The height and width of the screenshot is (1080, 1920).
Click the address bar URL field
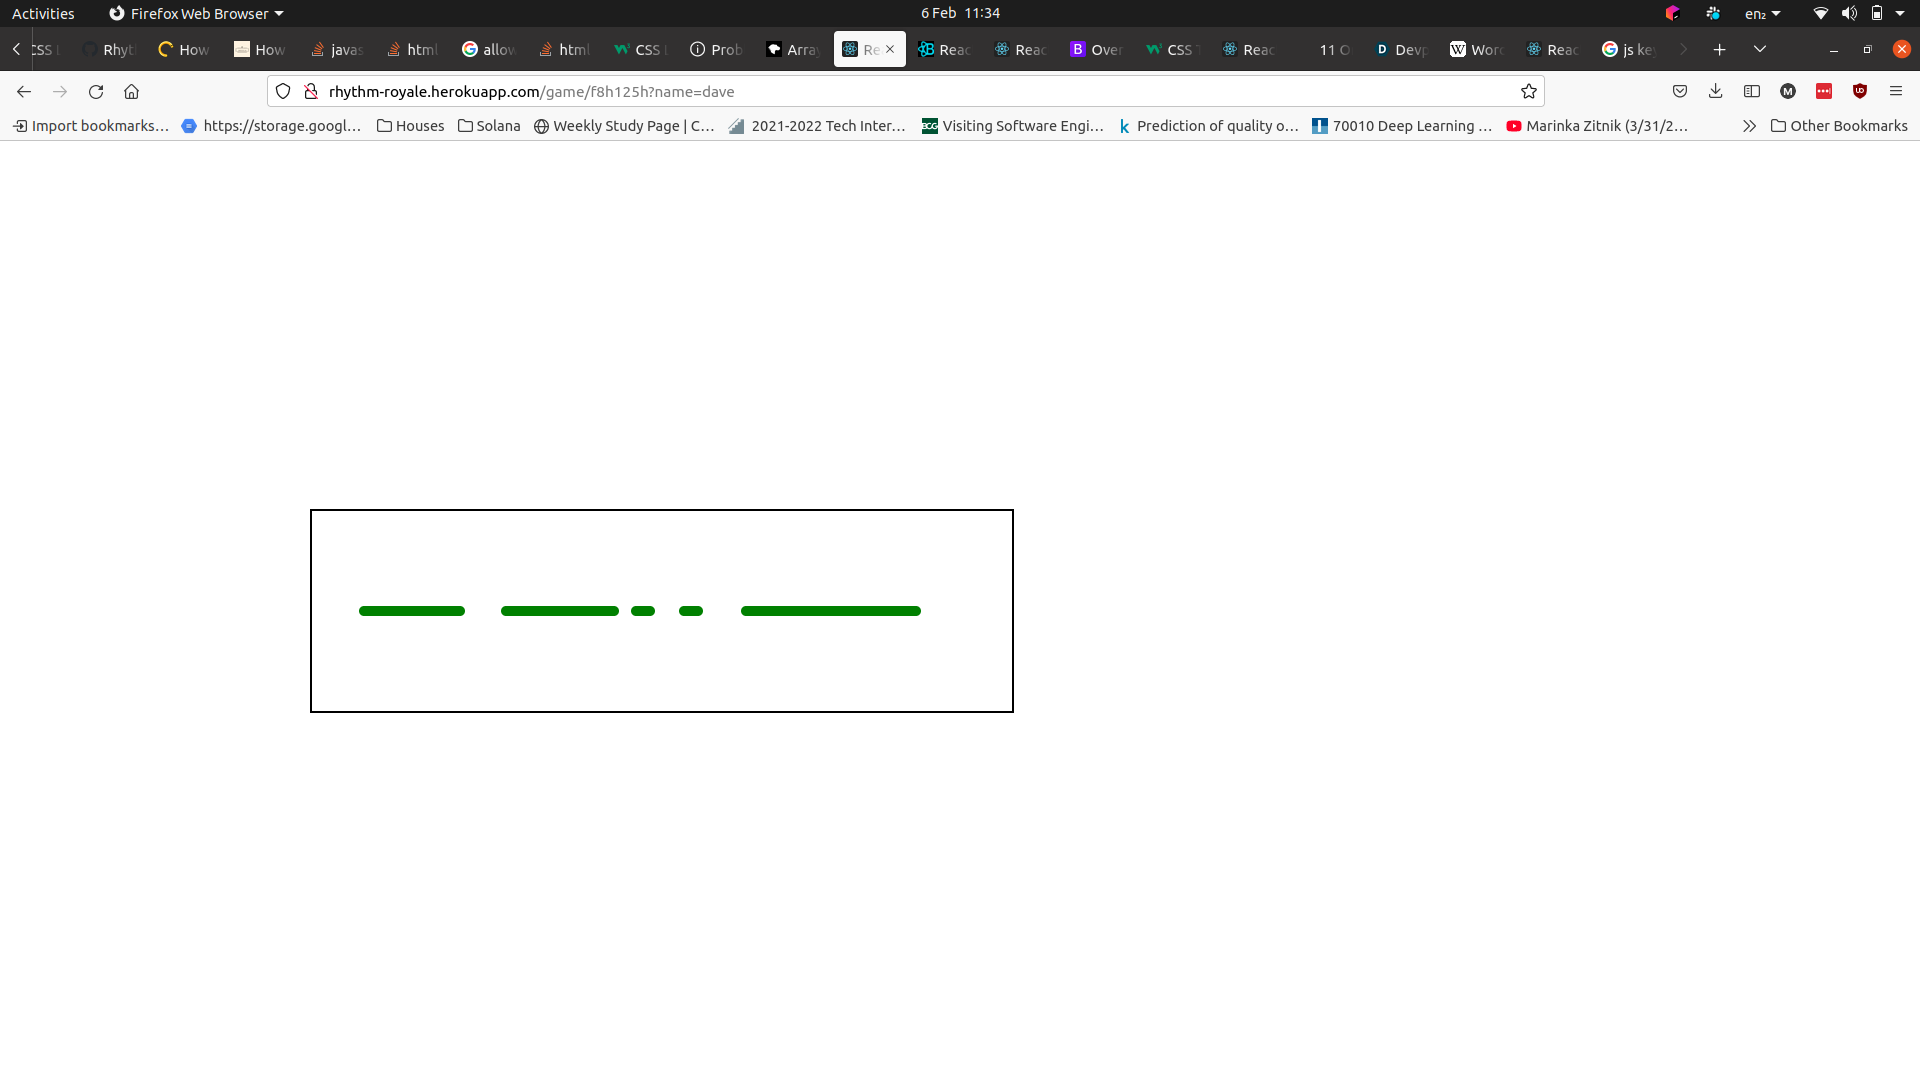[900, 91]
